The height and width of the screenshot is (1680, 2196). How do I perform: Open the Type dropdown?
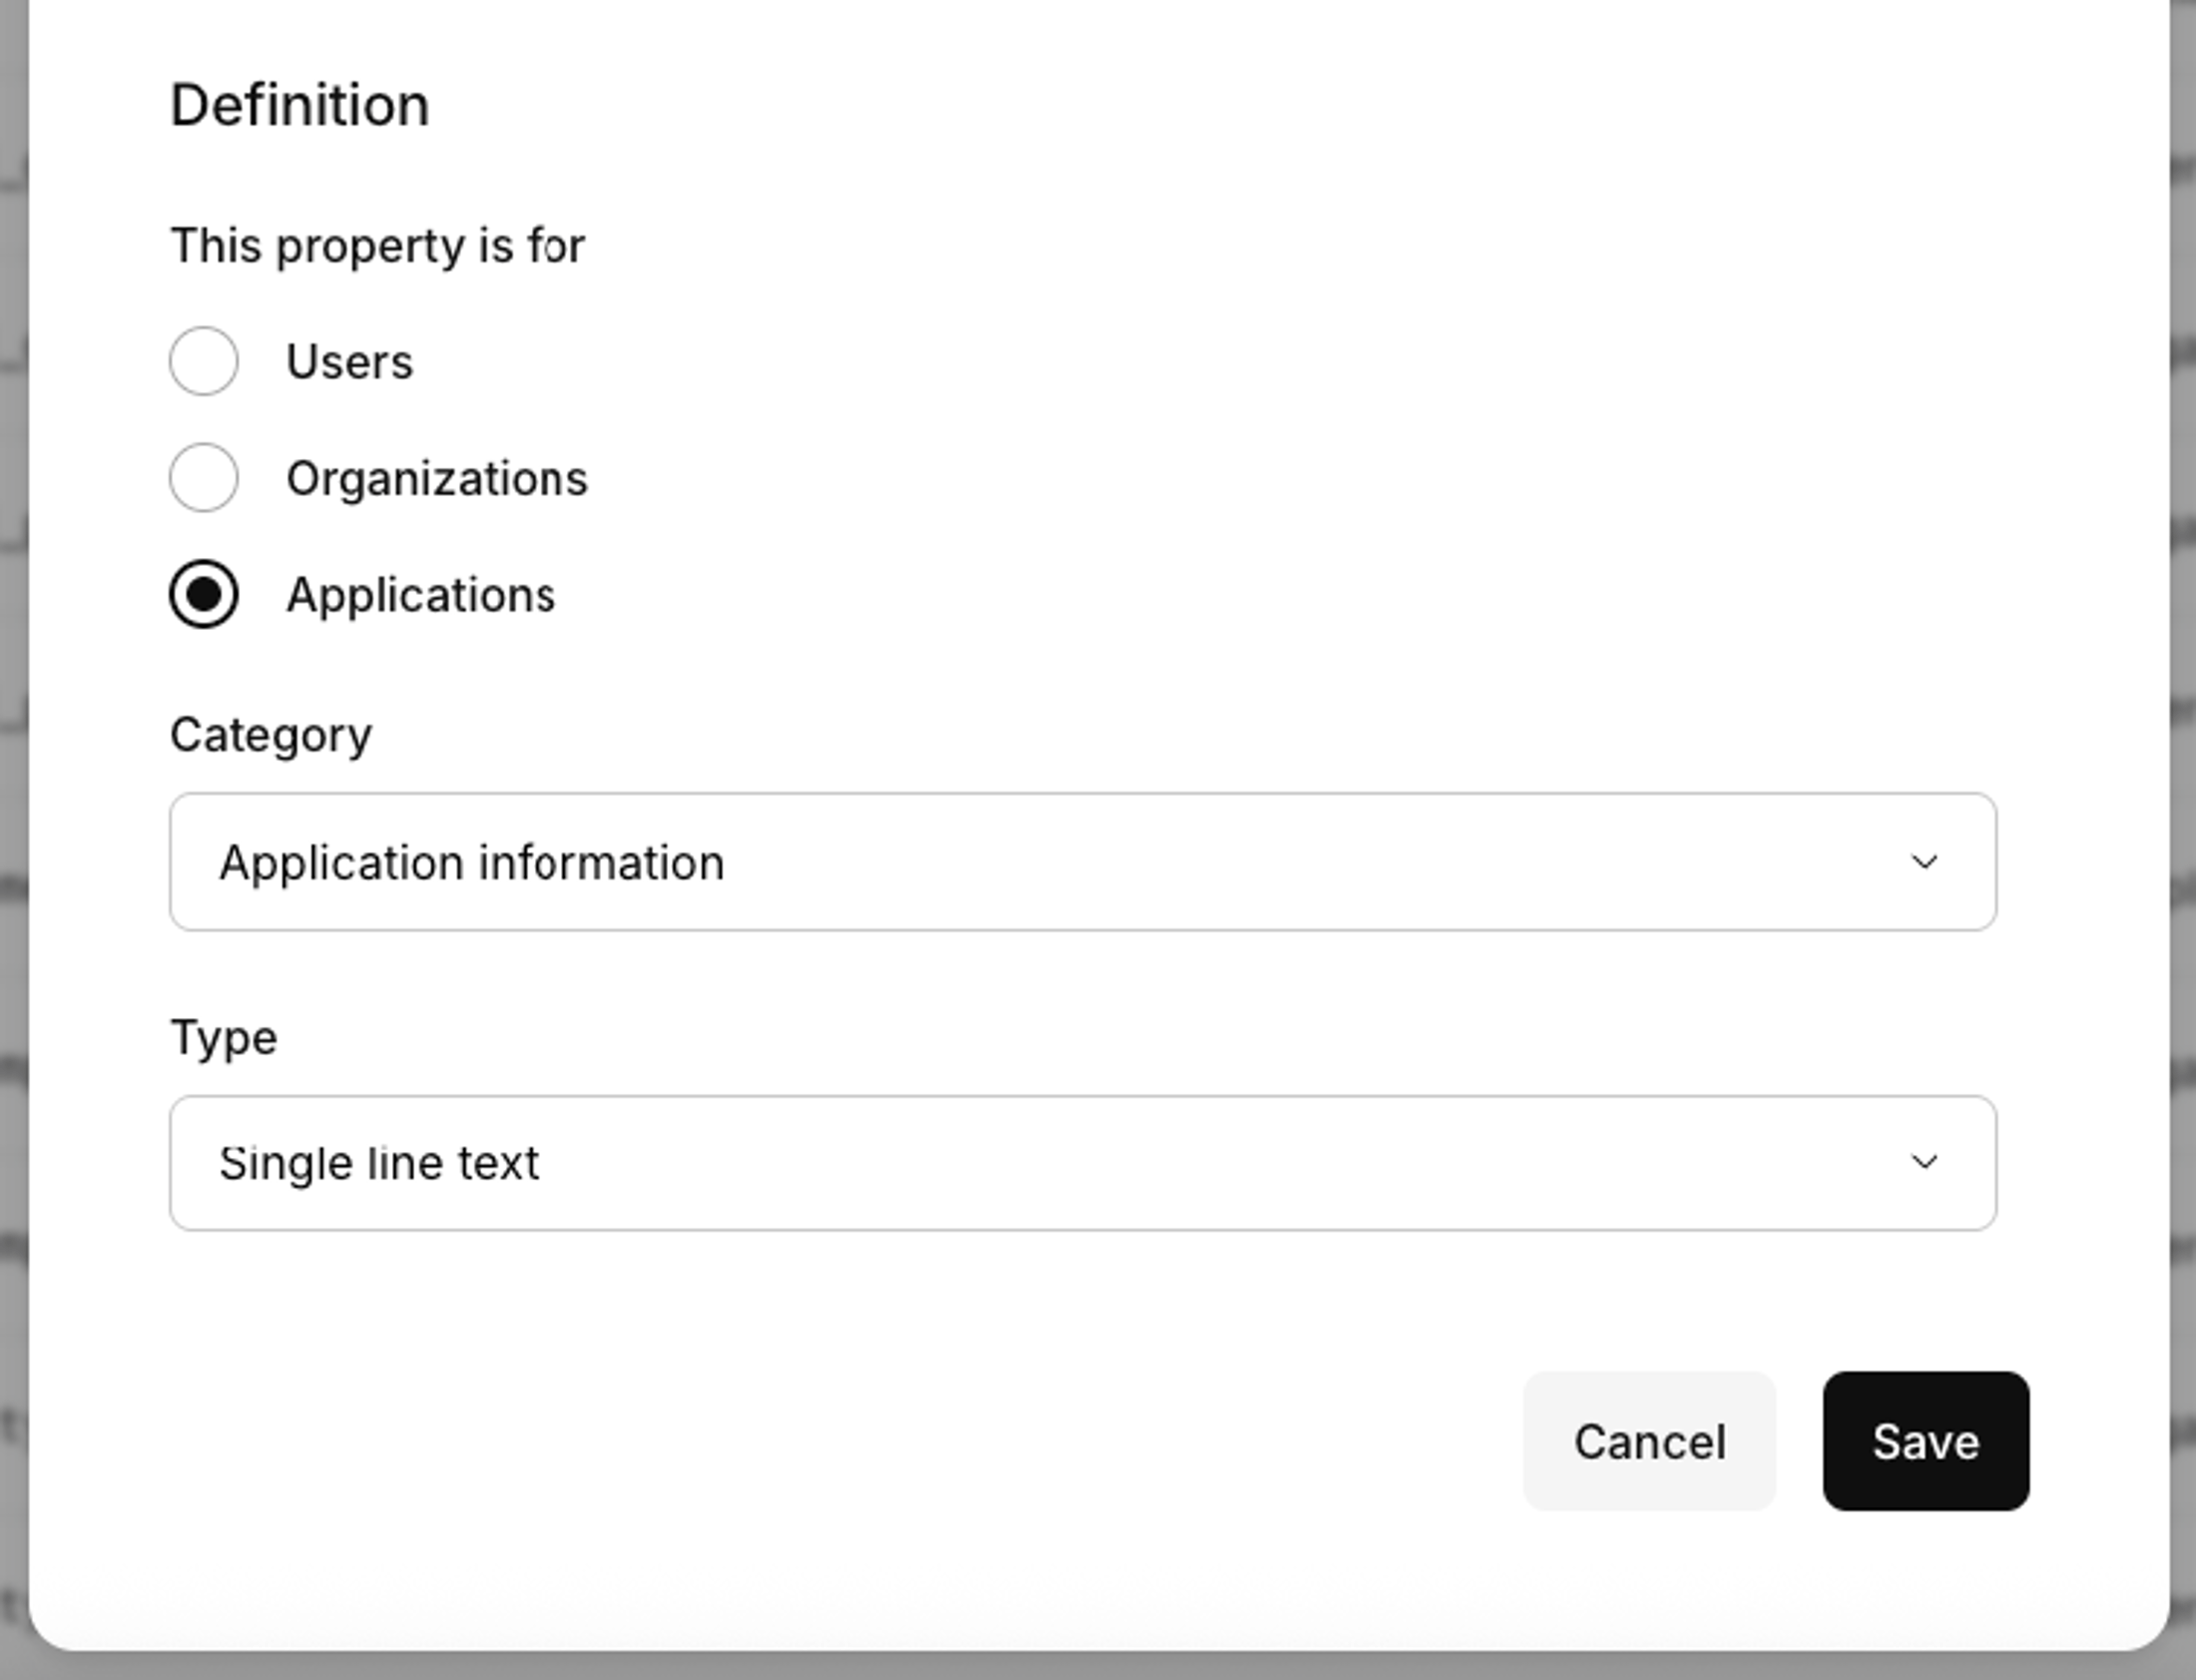[1082, 1163]
